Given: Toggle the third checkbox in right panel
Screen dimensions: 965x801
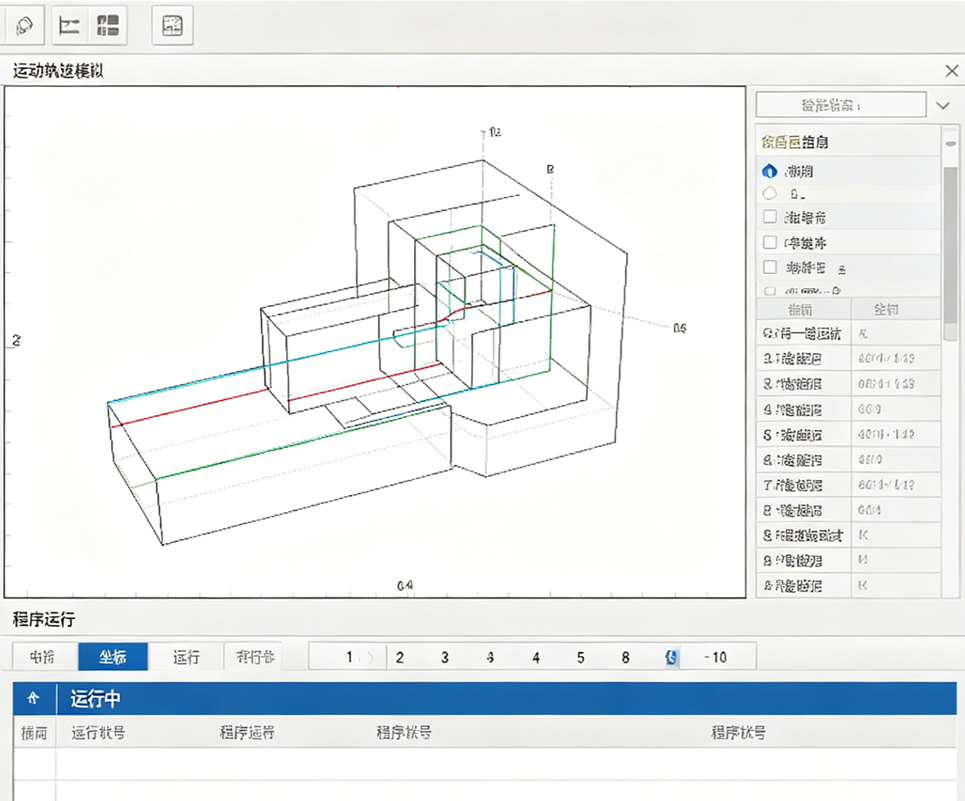Looking at the screenshot, I should tap(770, 267).
